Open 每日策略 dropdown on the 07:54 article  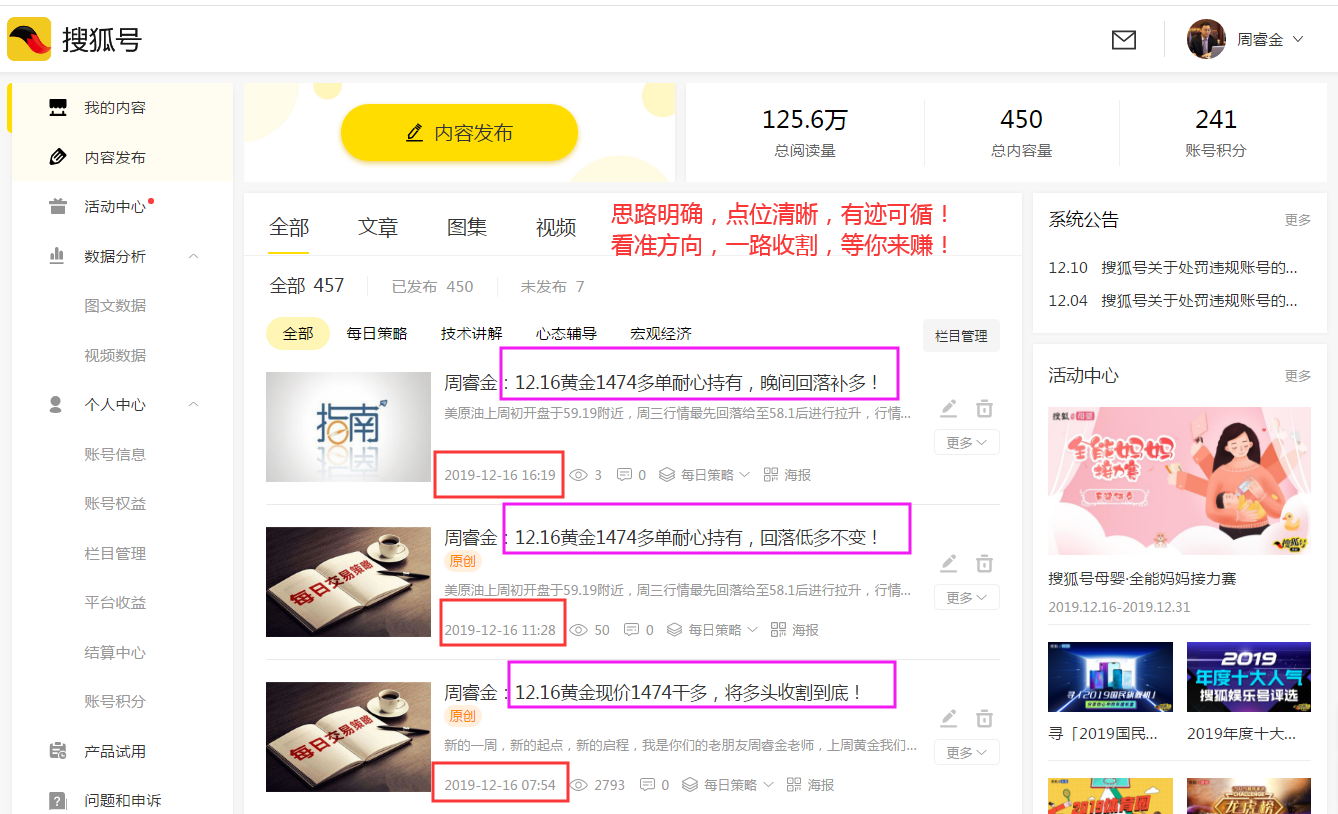(x=728, y=785)
